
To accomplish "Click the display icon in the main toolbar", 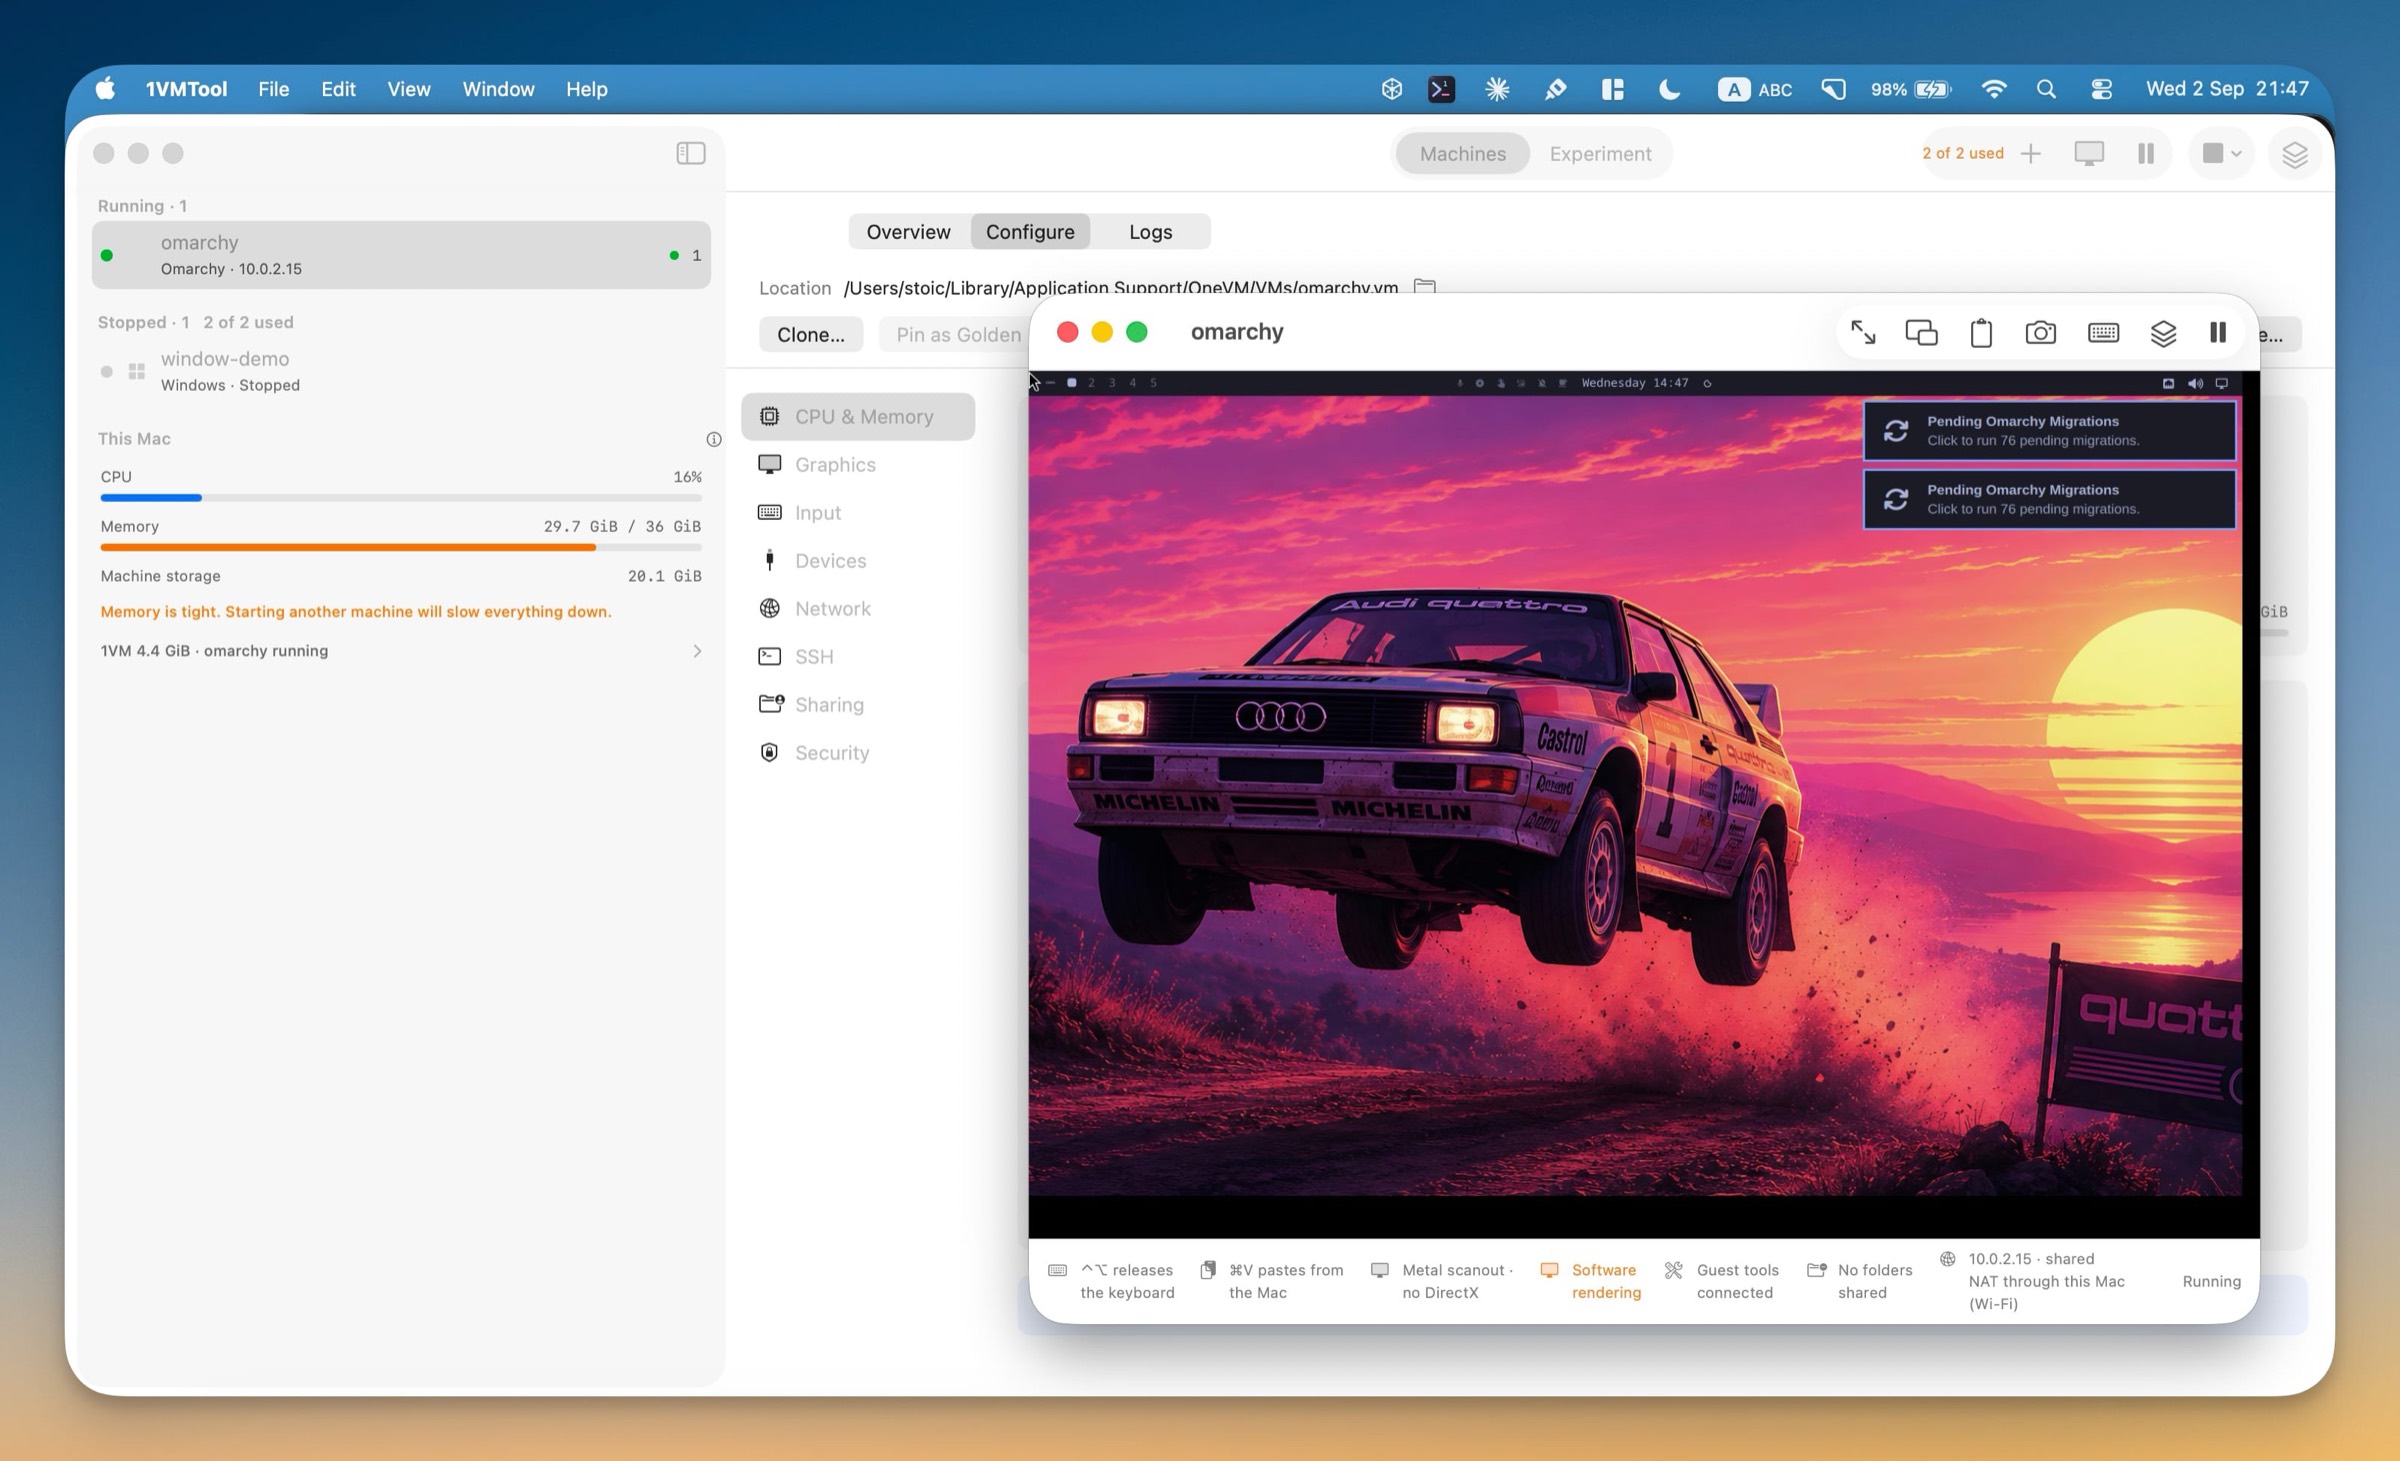I will click(x=2089, y=153).
